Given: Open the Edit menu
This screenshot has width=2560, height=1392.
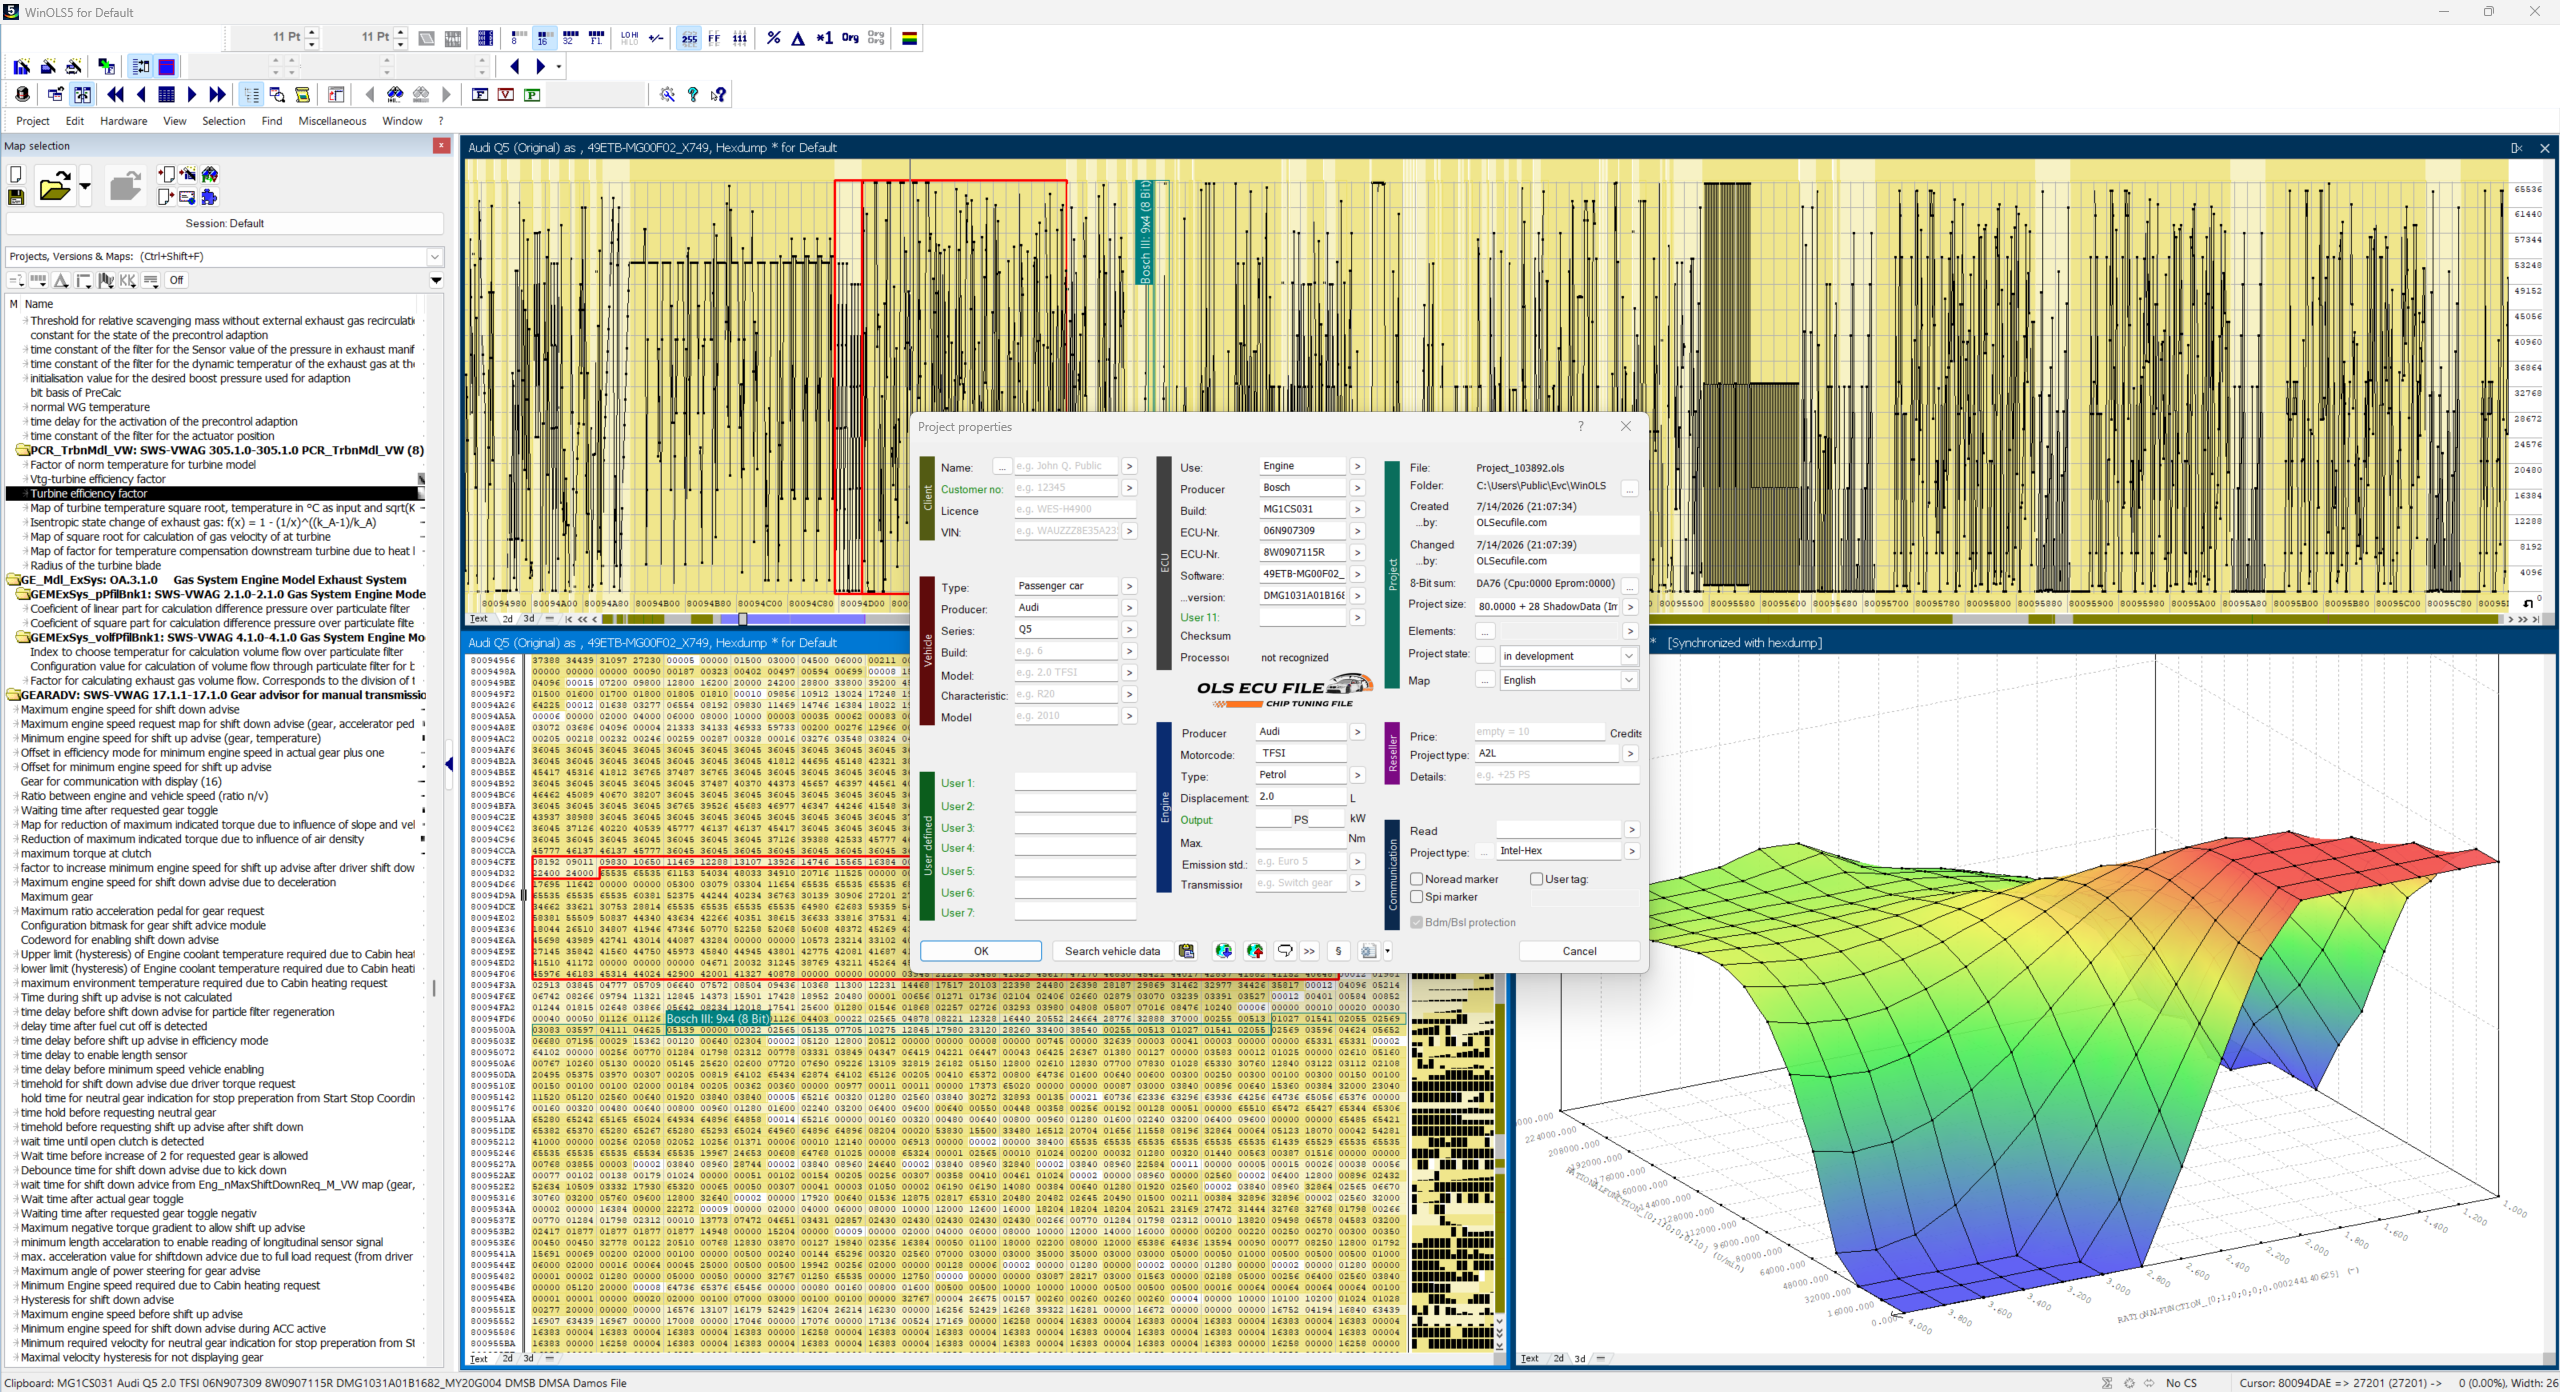Looking at the screenshot, I should (x=75, y=121).
